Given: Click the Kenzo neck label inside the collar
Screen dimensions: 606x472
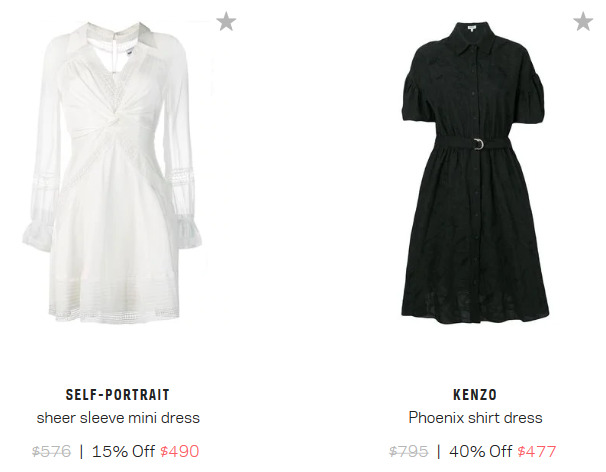Looking at the screenshot, I should 472,28.
